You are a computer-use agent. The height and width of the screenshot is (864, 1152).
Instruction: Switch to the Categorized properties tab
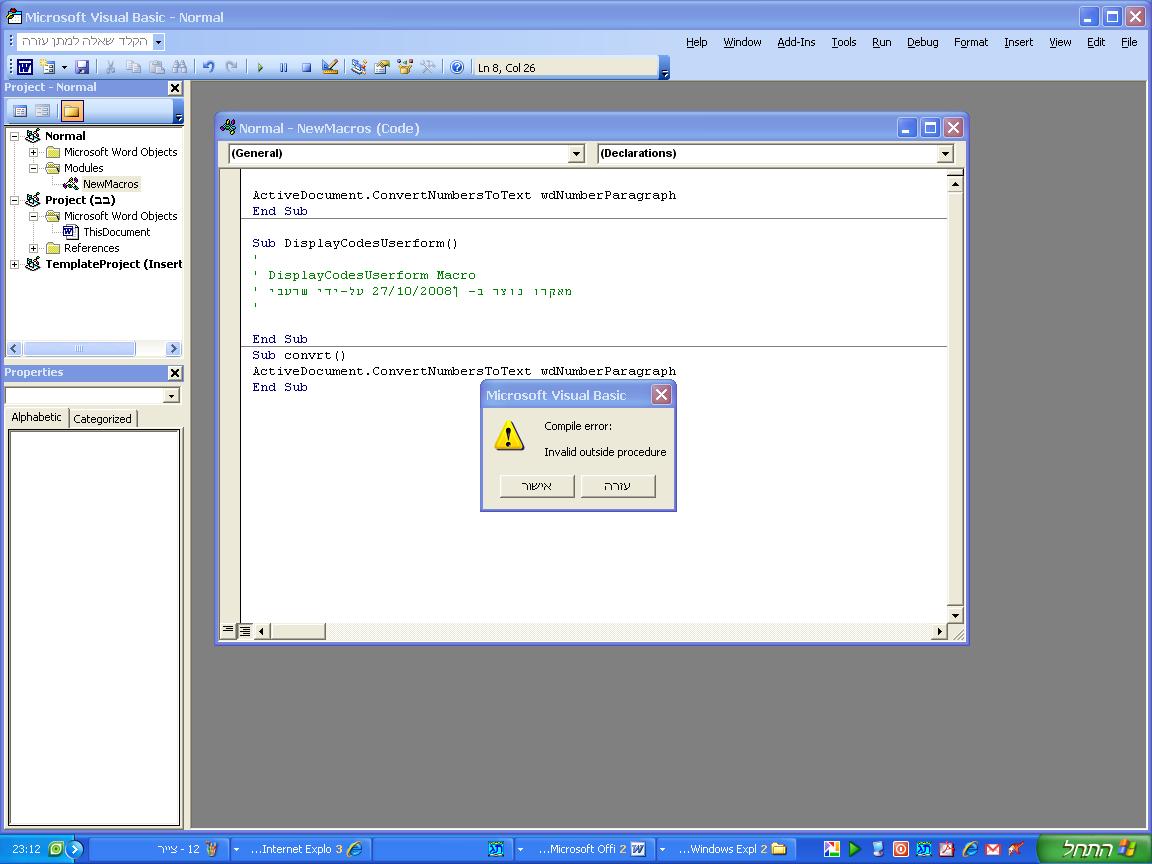pos(102,419)
